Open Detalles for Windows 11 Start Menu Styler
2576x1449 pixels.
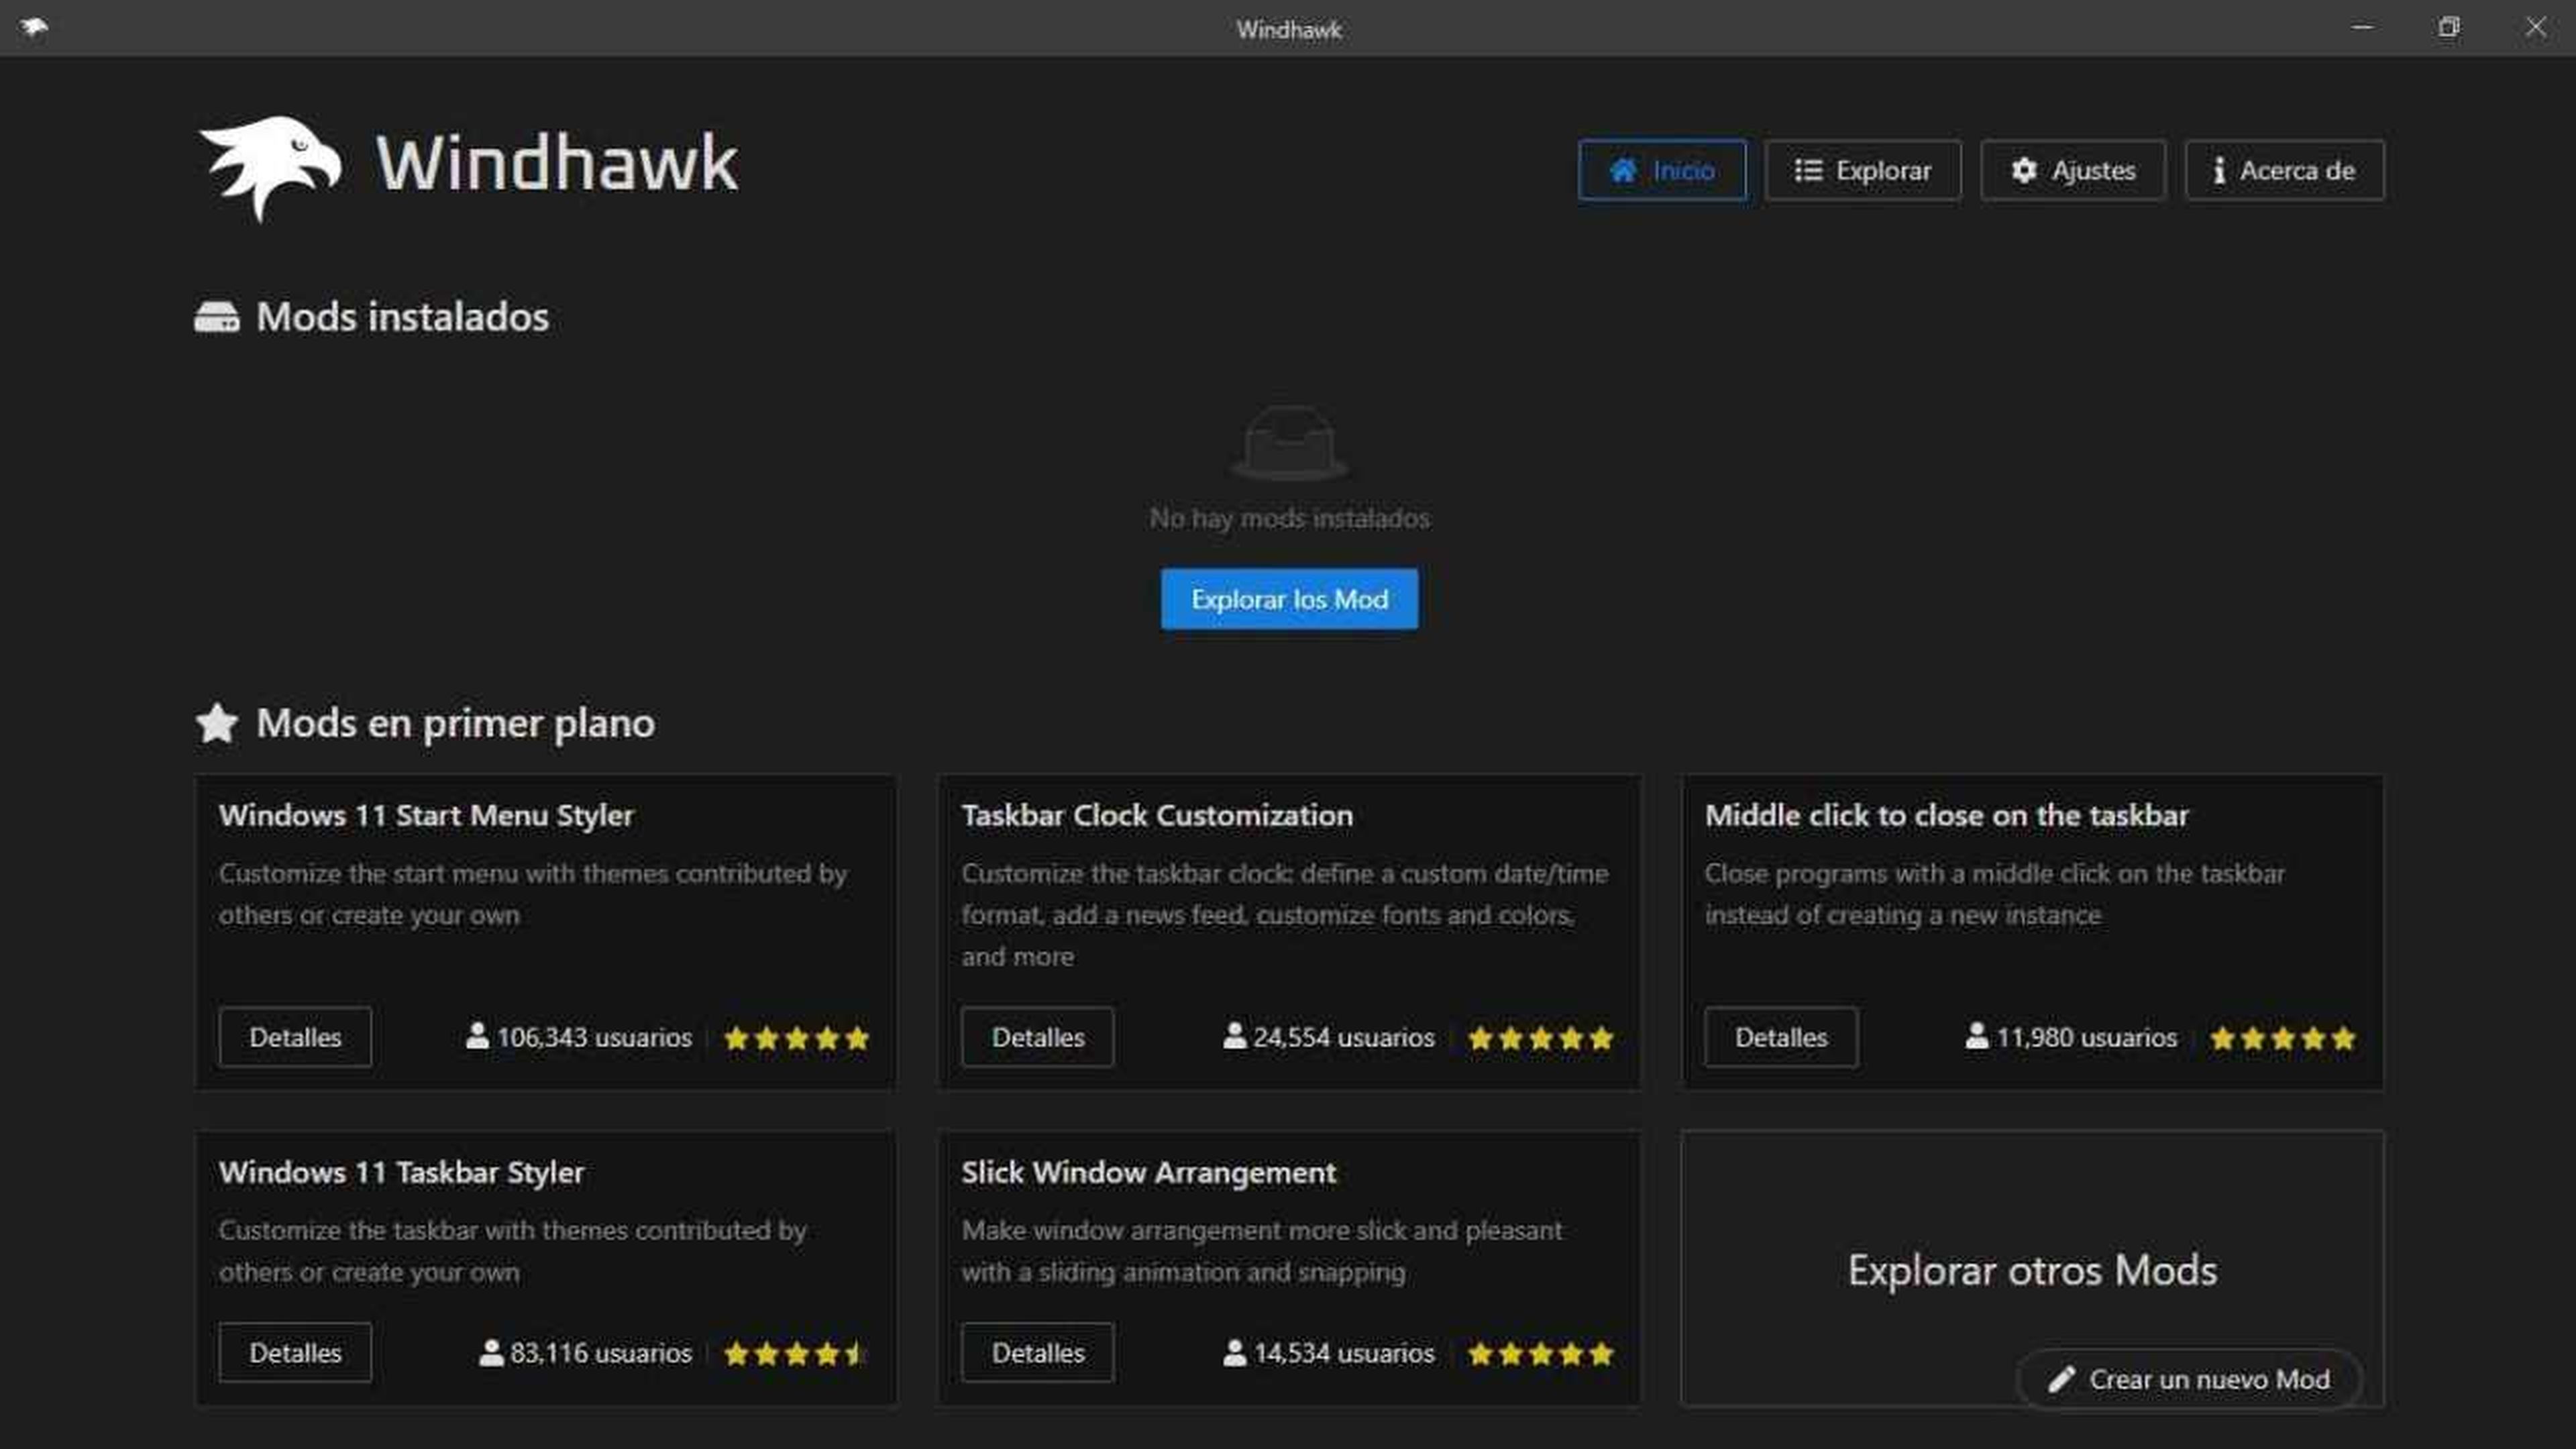(295, 1037)
